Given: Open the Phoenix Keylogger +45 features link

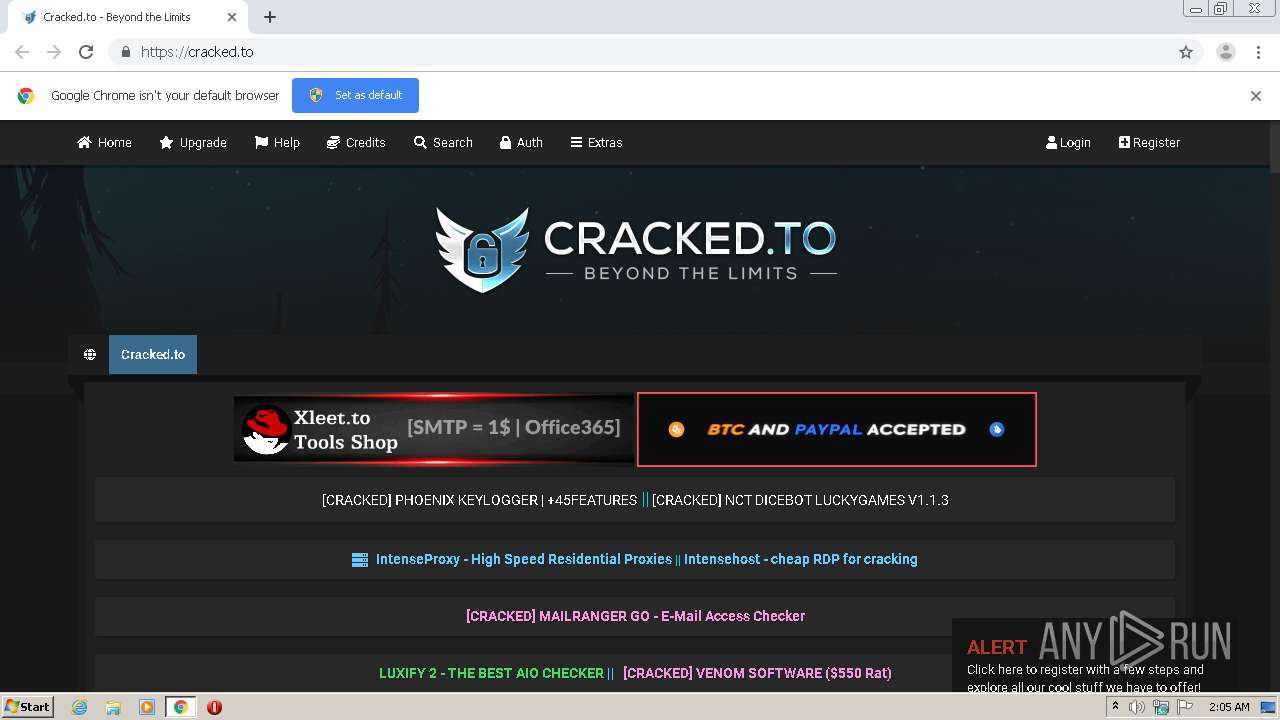Looking at the screenshot, I should coord(479,500).
